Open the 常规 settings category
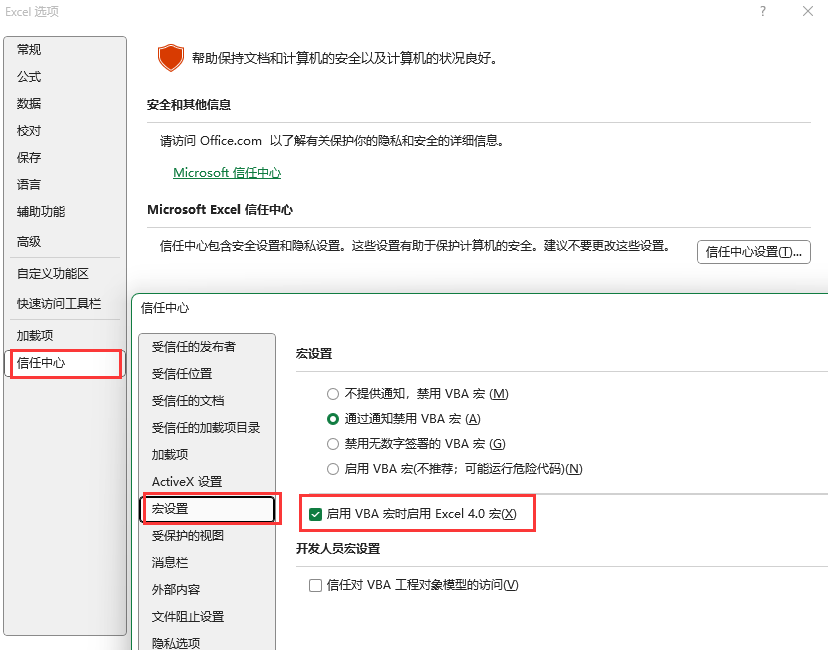828x650 pixels. coord(29,49)
